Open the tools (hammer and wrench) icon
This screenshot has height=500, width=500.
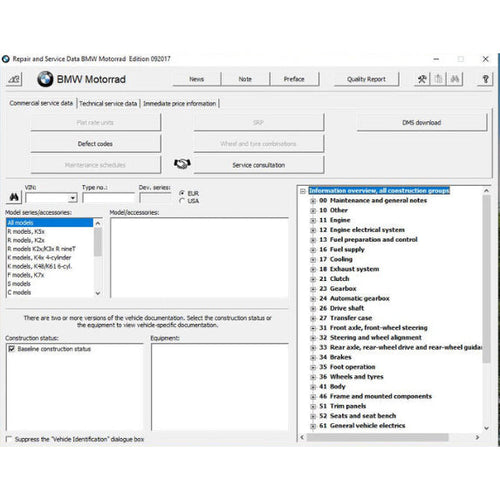pos(422,79)
